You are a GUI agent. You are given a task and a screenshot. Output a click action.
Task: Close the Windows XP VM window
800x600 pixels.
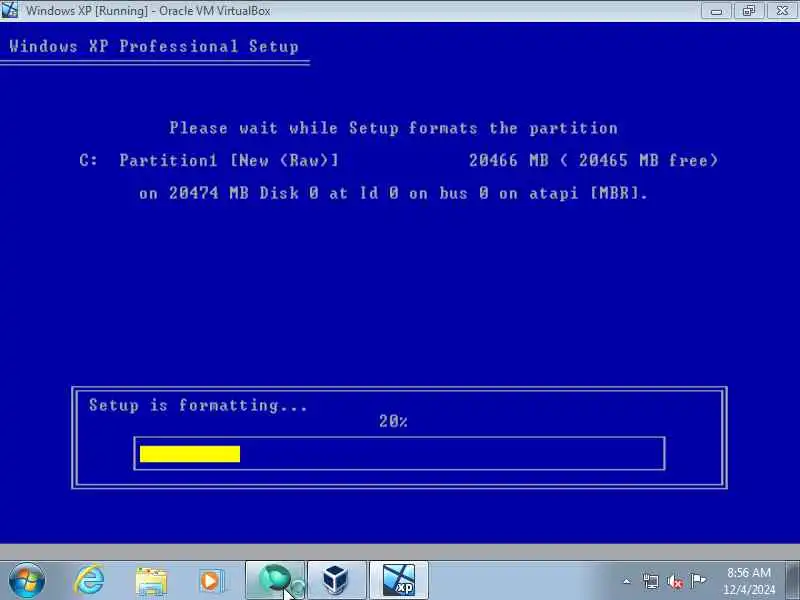(x=782, y=11)
